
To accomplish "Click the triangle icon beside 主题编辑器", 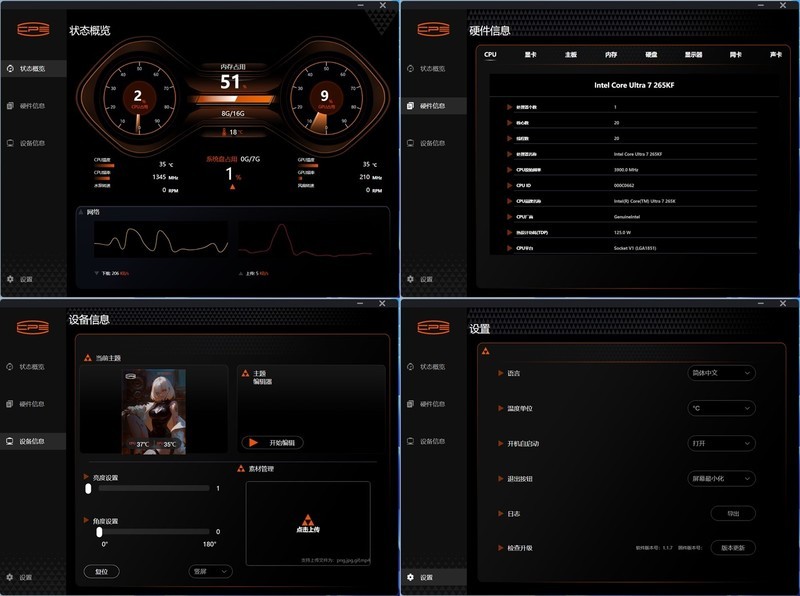I will (245, 373).
